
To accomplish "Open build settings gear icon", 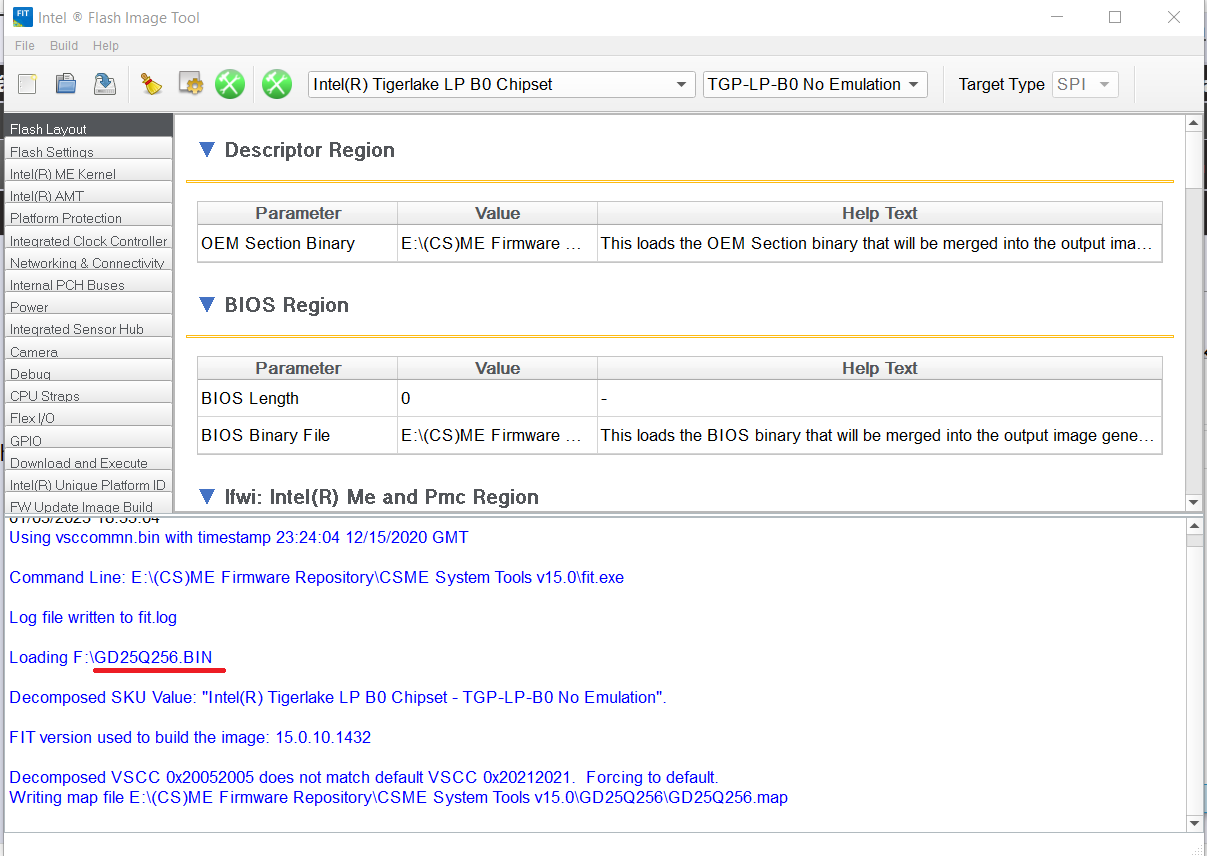I will pyautogui.click(x=191, y=84).
